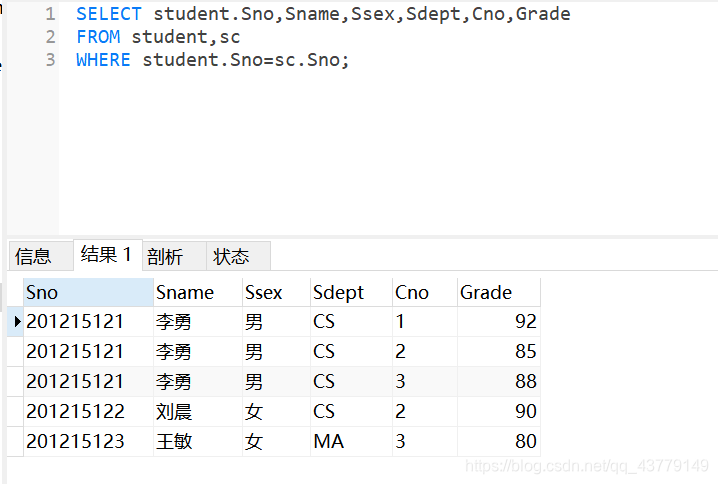Image resolution: width=718 pixels, height=484 pixels.
Task: Select Sno cell of row with grade 92
Action: click(x=88, y=322)
